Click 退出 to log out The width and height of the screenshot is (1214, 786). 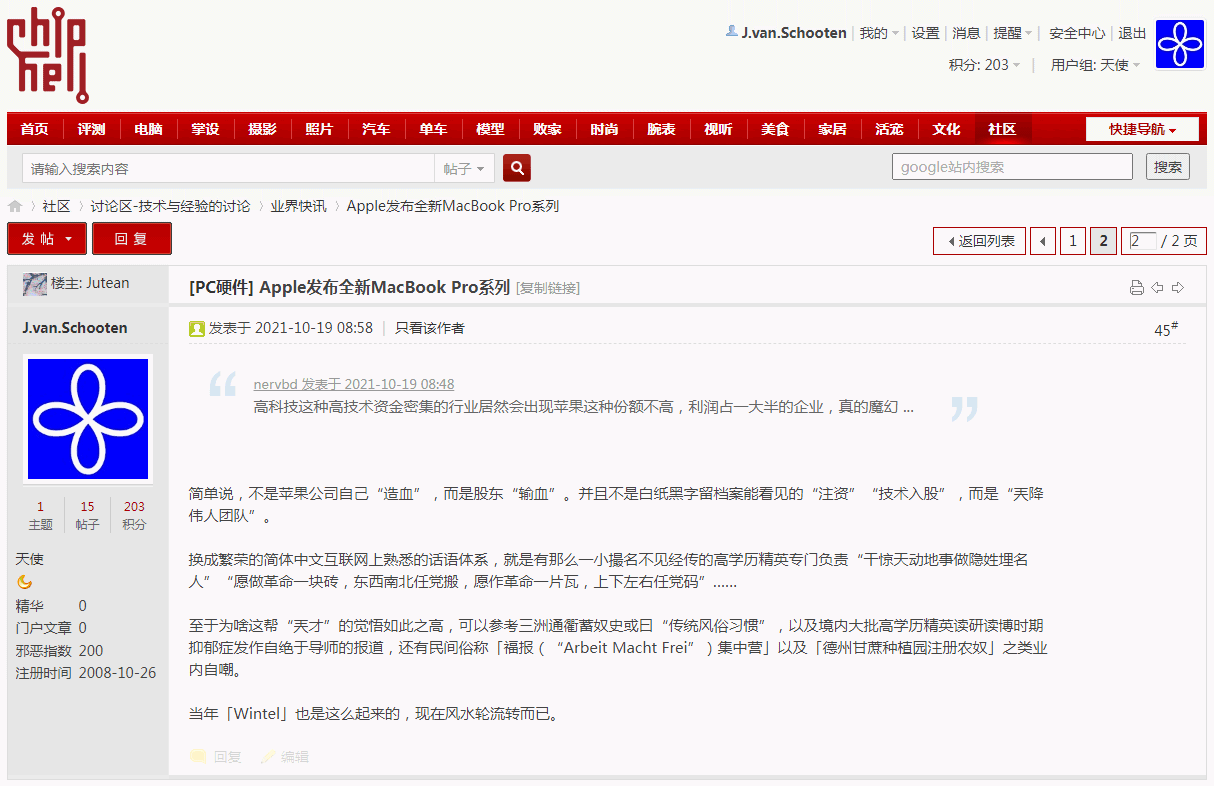pyautogui.click(x=1132, y=33)
